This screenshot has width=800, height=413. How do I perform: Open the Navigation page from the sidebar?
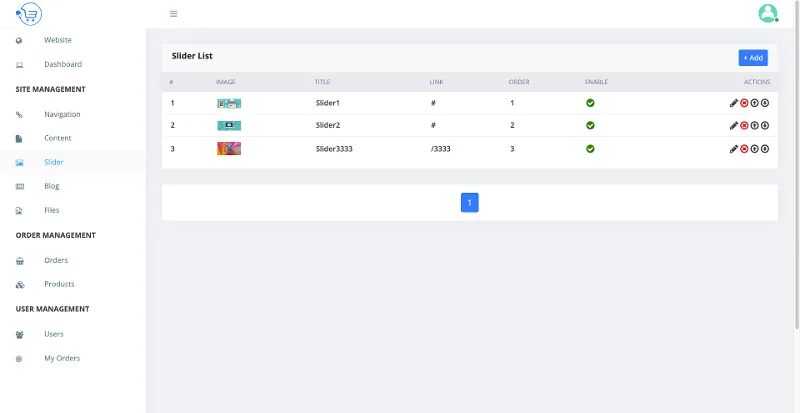[62, 114]
